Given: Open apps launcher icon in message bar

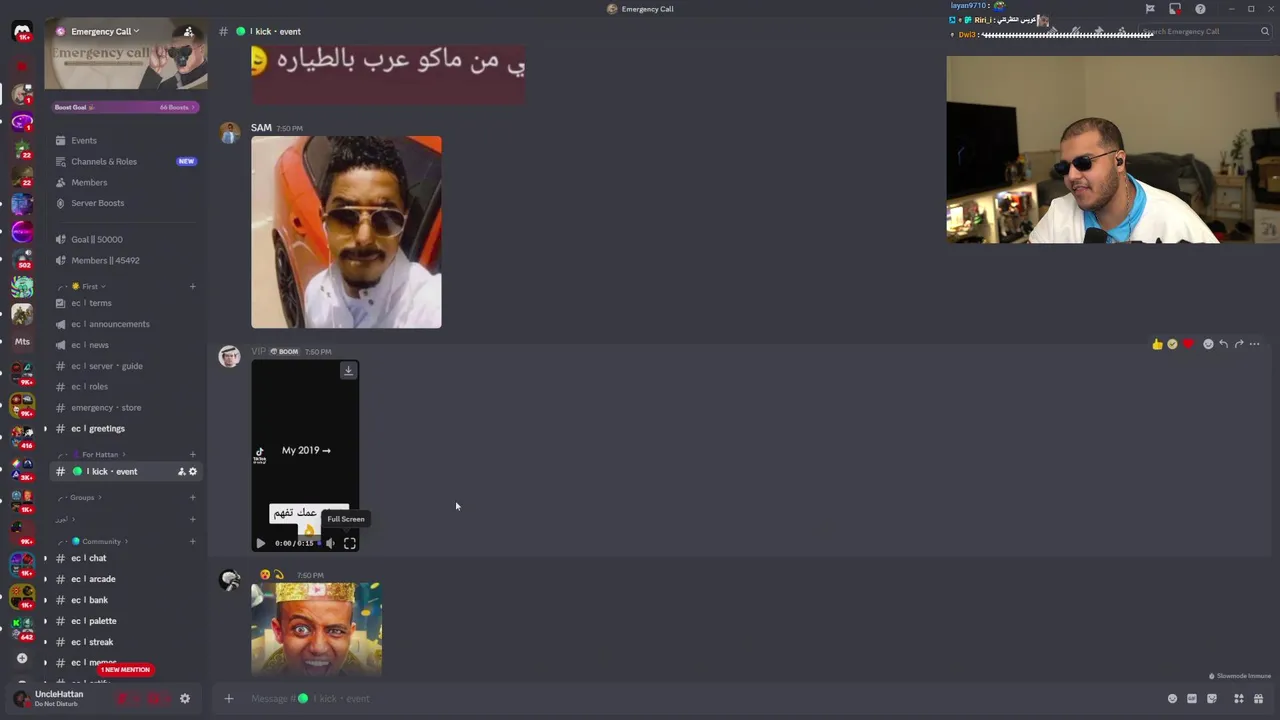Looking at the screenshot, I should 1238,698.
